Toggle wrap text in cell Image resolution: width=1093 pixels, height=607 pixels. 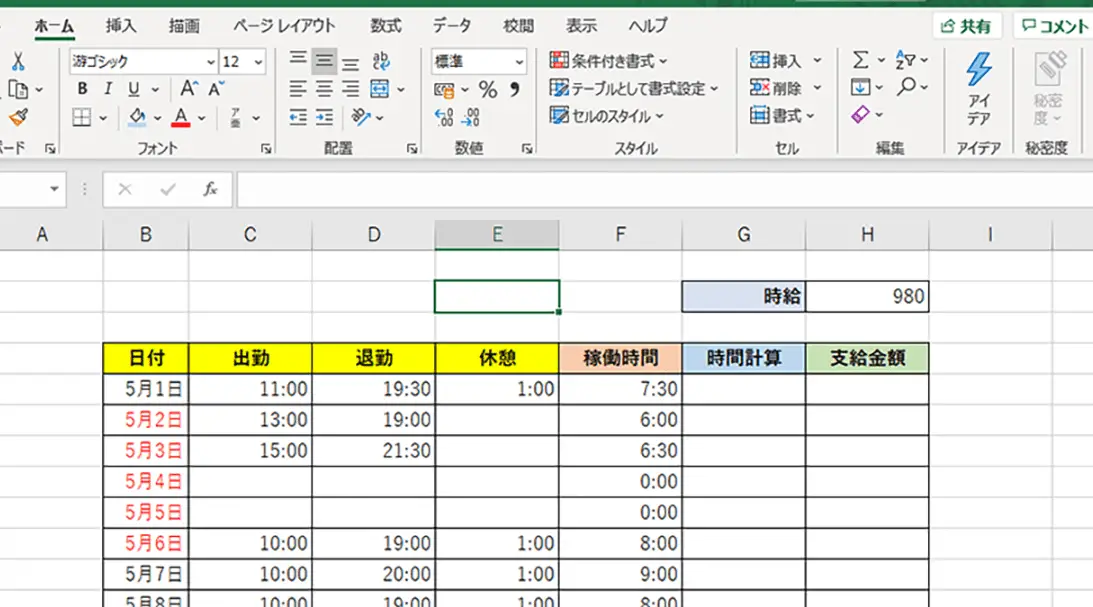click(x=380, y=62)
